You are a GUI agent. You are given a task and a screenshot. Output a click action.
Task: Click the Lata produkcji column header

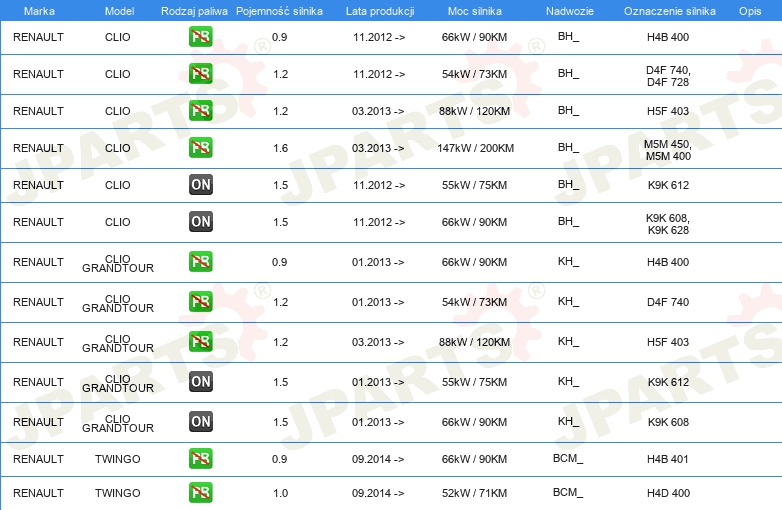(380, 11)
